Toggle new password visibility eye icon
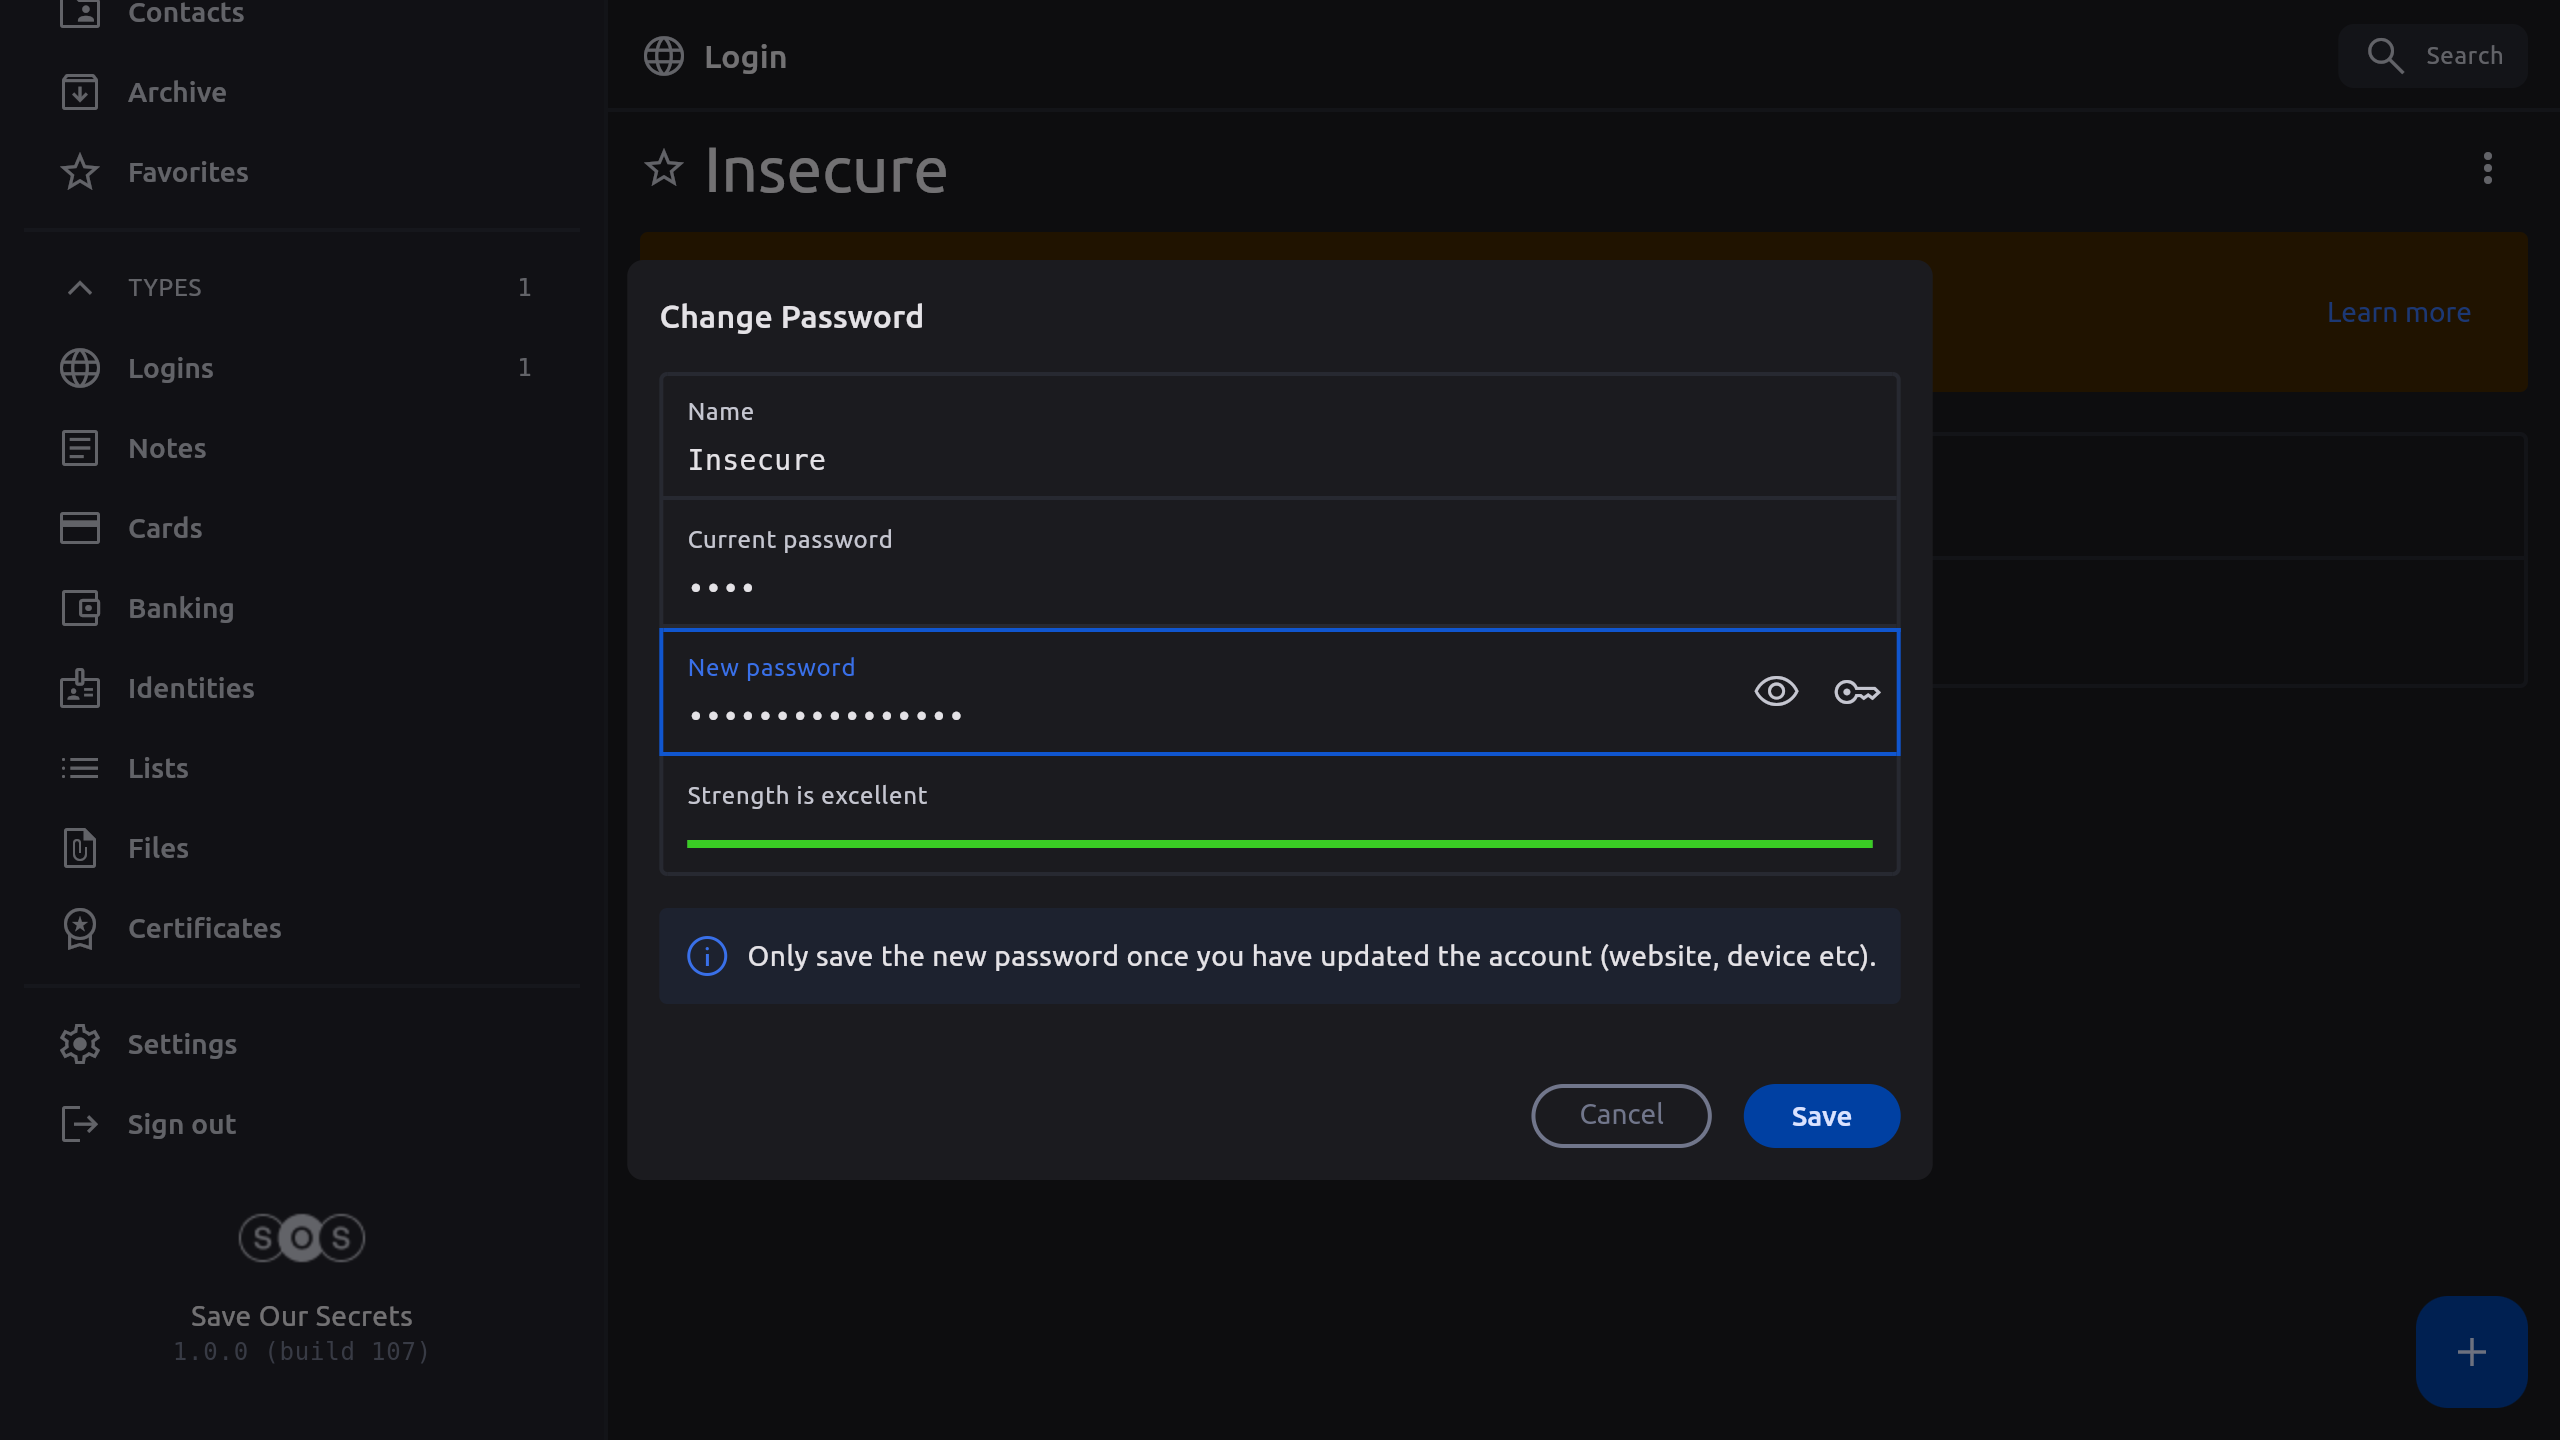This screenshot has height=1440, width=2560. [x=1776, y=691]
